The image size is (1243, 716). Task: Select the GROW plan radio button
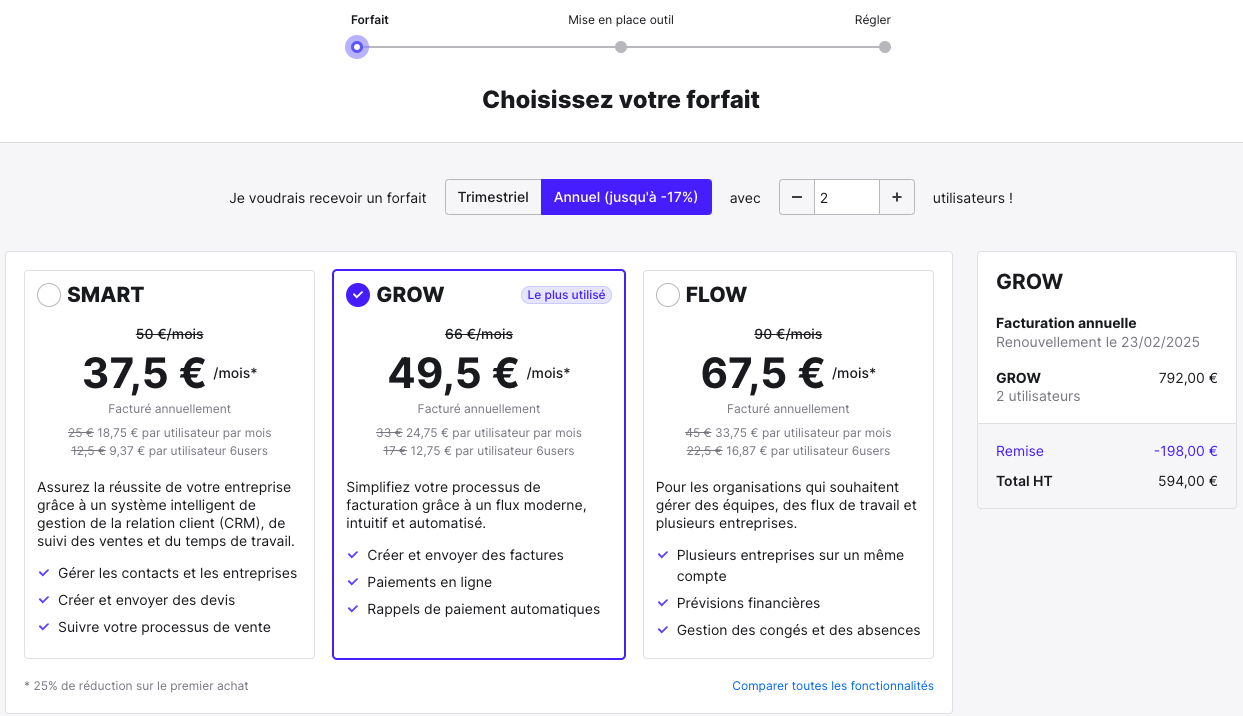[358, 295]
